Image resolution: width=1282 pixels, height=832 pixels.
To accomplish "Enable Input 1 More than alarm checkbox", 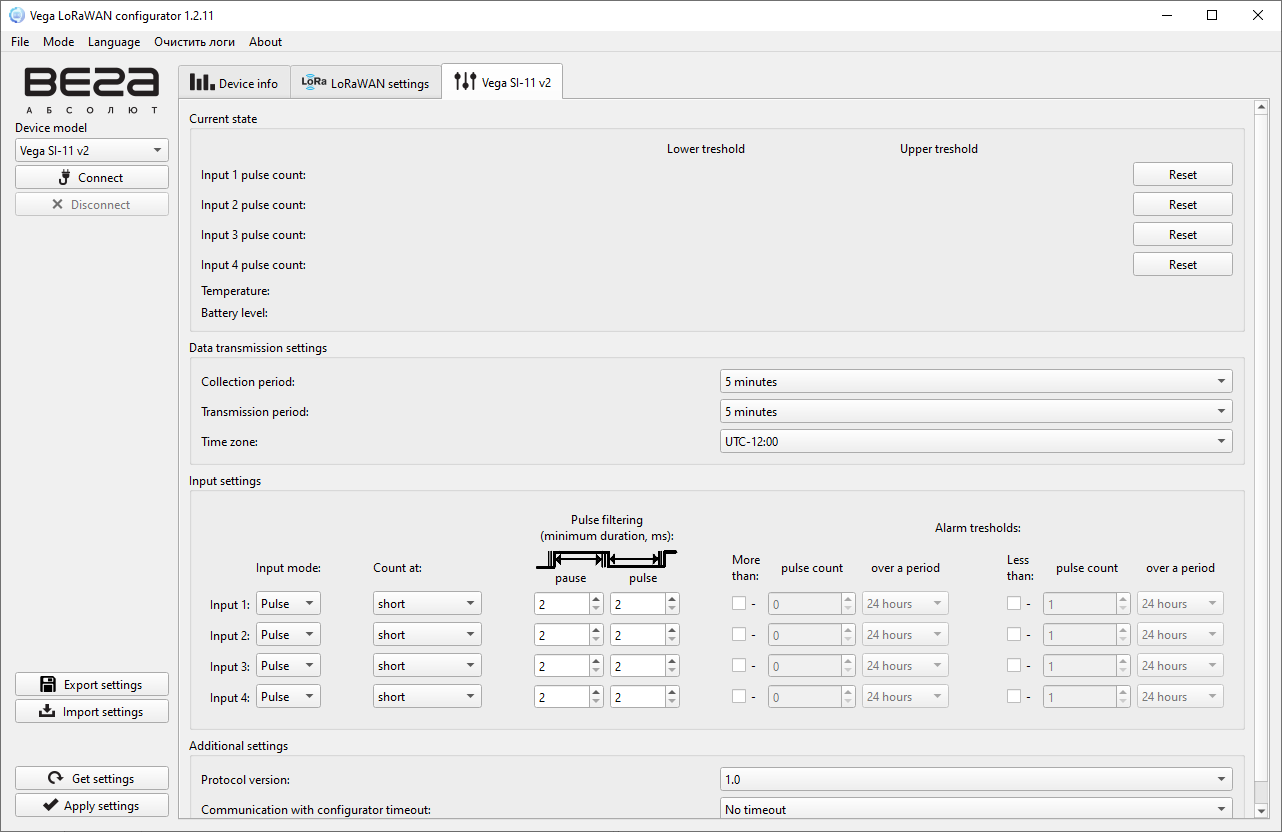I will (x=739, y=604).
